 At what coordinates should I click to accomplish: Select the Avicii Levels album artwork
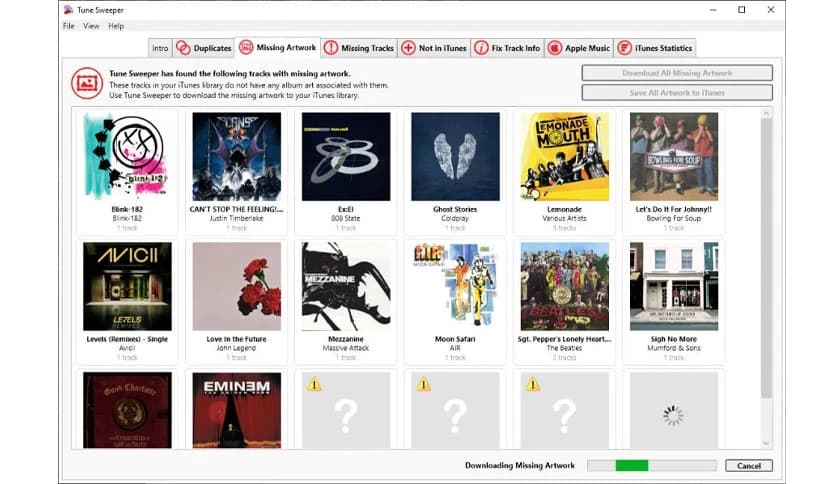[127, 286]
